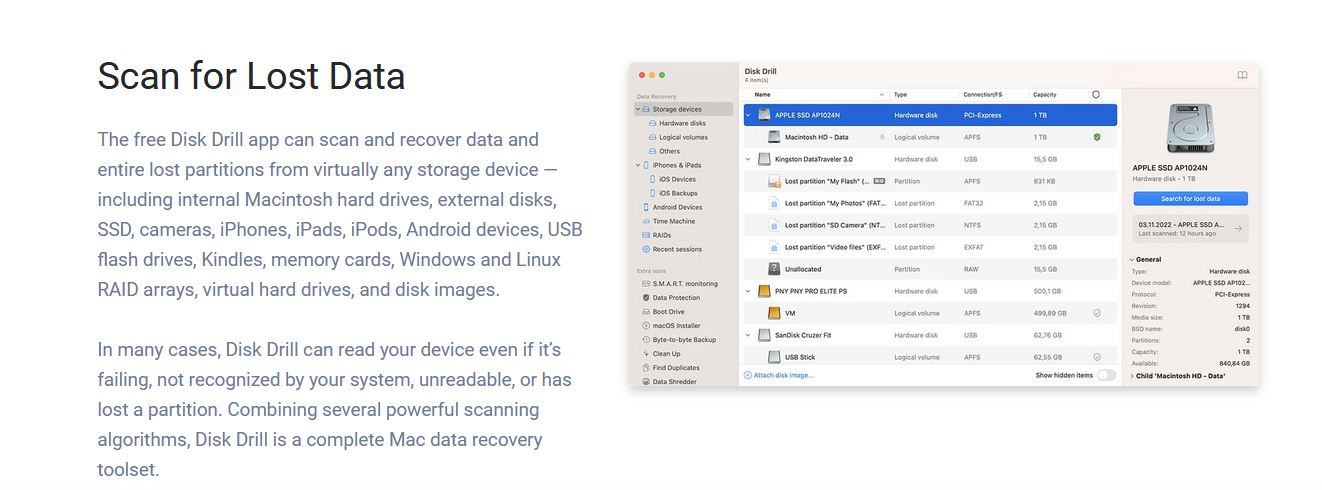Image resolution: width=1322 pixels, height=490 pixels.
Task: Expand Child 'Macintosh HD - Data' section
Action: (1133, 376)
